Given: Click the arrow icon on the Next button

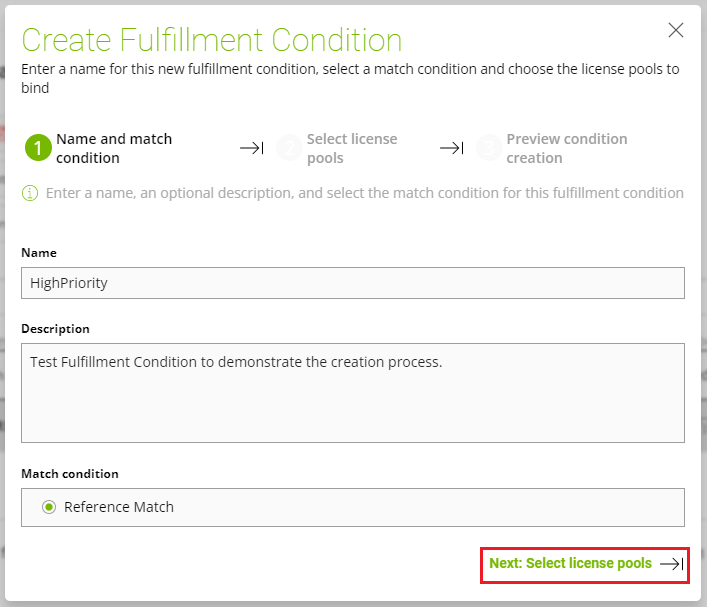Looking at the screenshot, I should click(x=671, y=564).
